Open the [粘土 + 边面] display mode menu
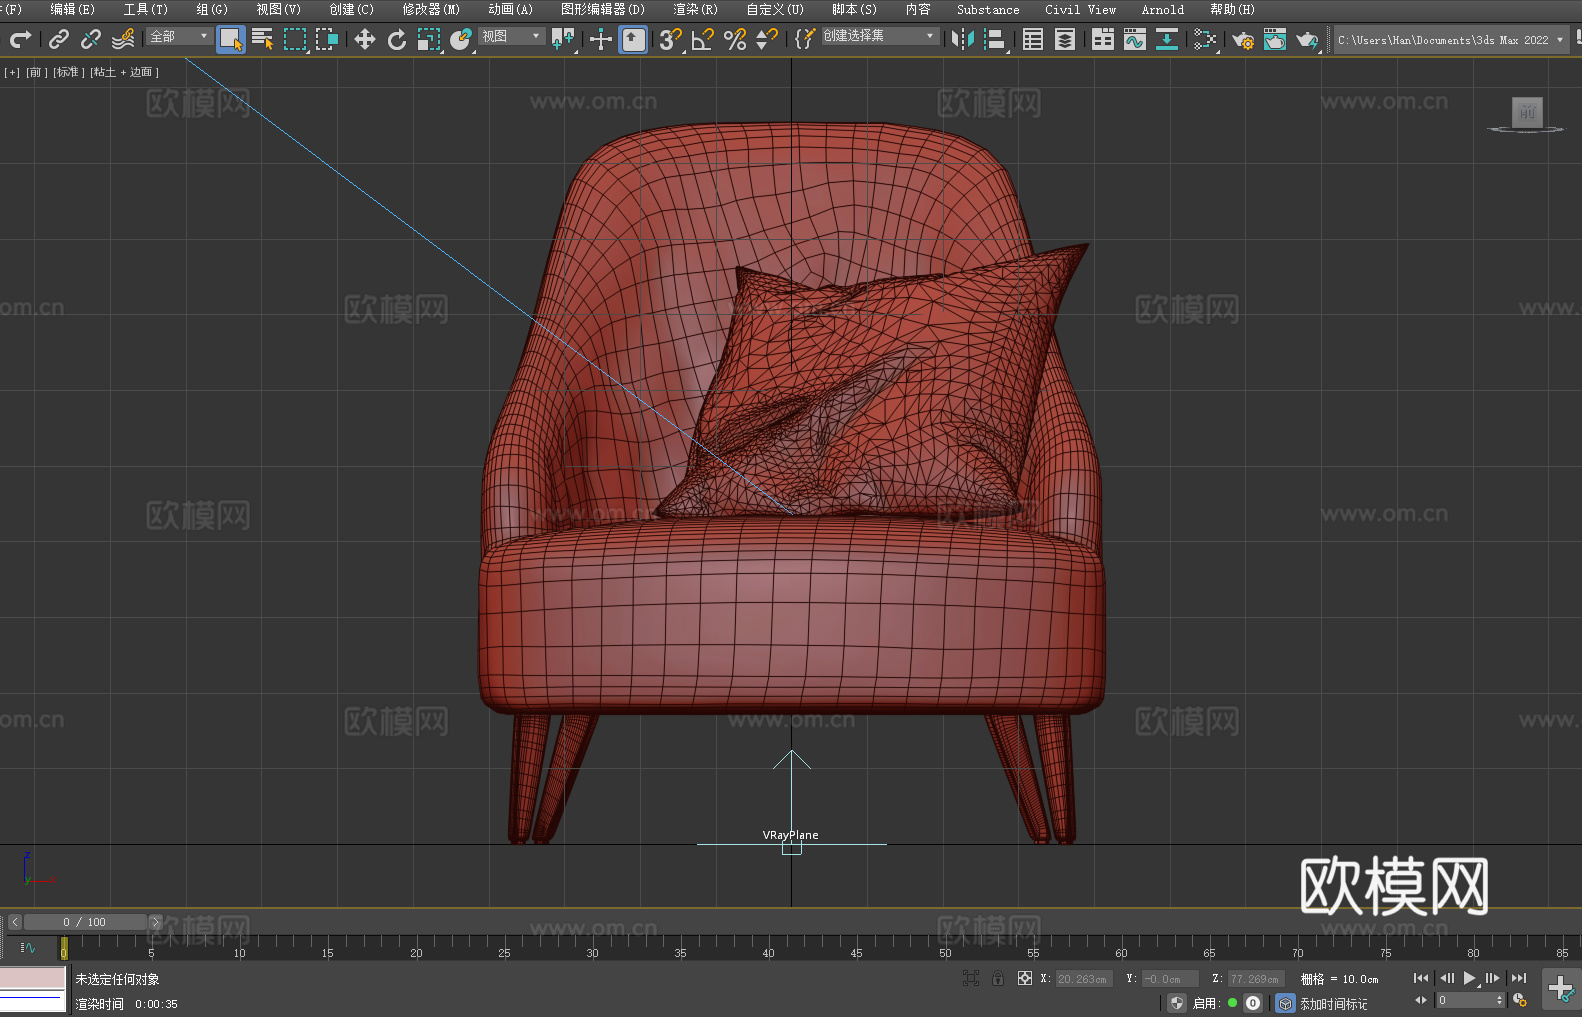Image resolution: width=1582 pixels, height=1017 pixels. (124, 72)
